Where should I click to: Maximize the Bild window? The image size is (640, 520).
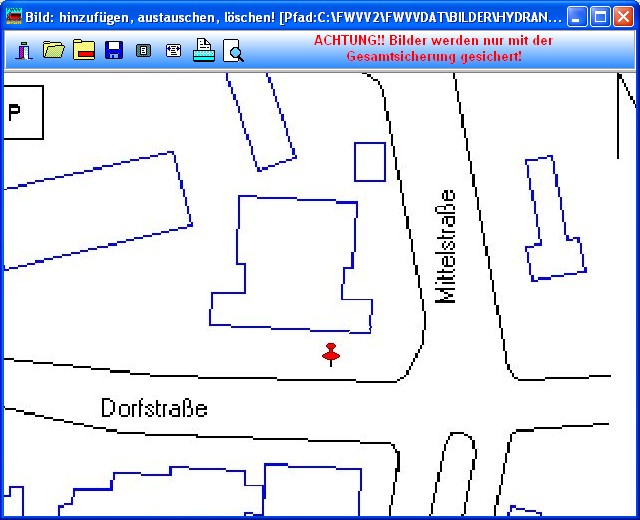pyautogui.click(x=600, y=17)
